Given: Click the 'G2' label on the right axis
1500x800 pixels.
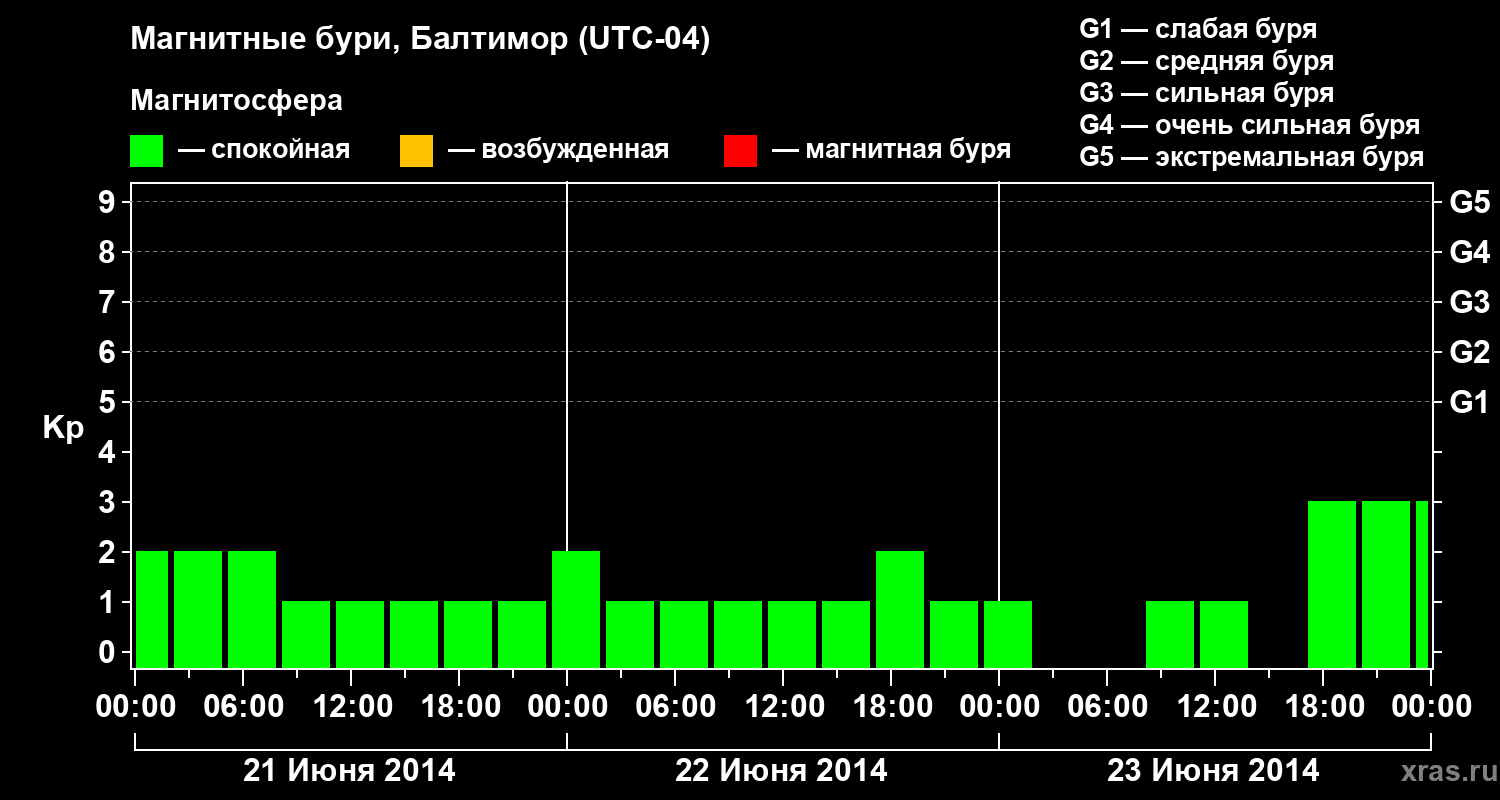Looking at the screenshot, I should [1469, 353].
